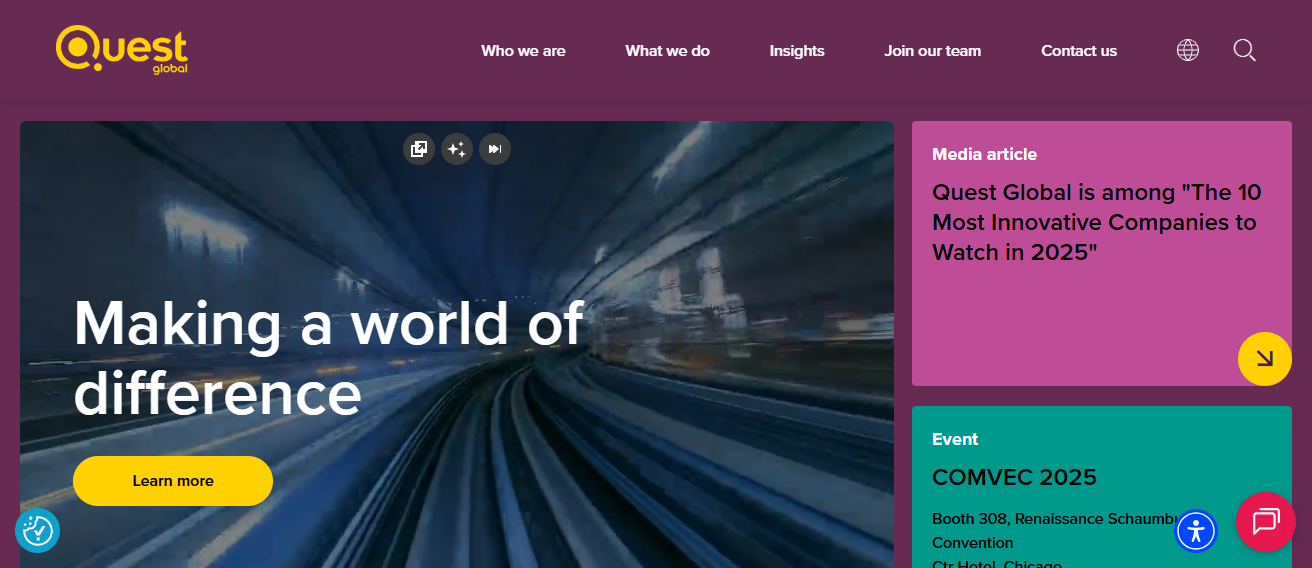This screenshot has height=568, width=1312.
Task: Click the sparkles icon on hero video
Action: point(457,149)
